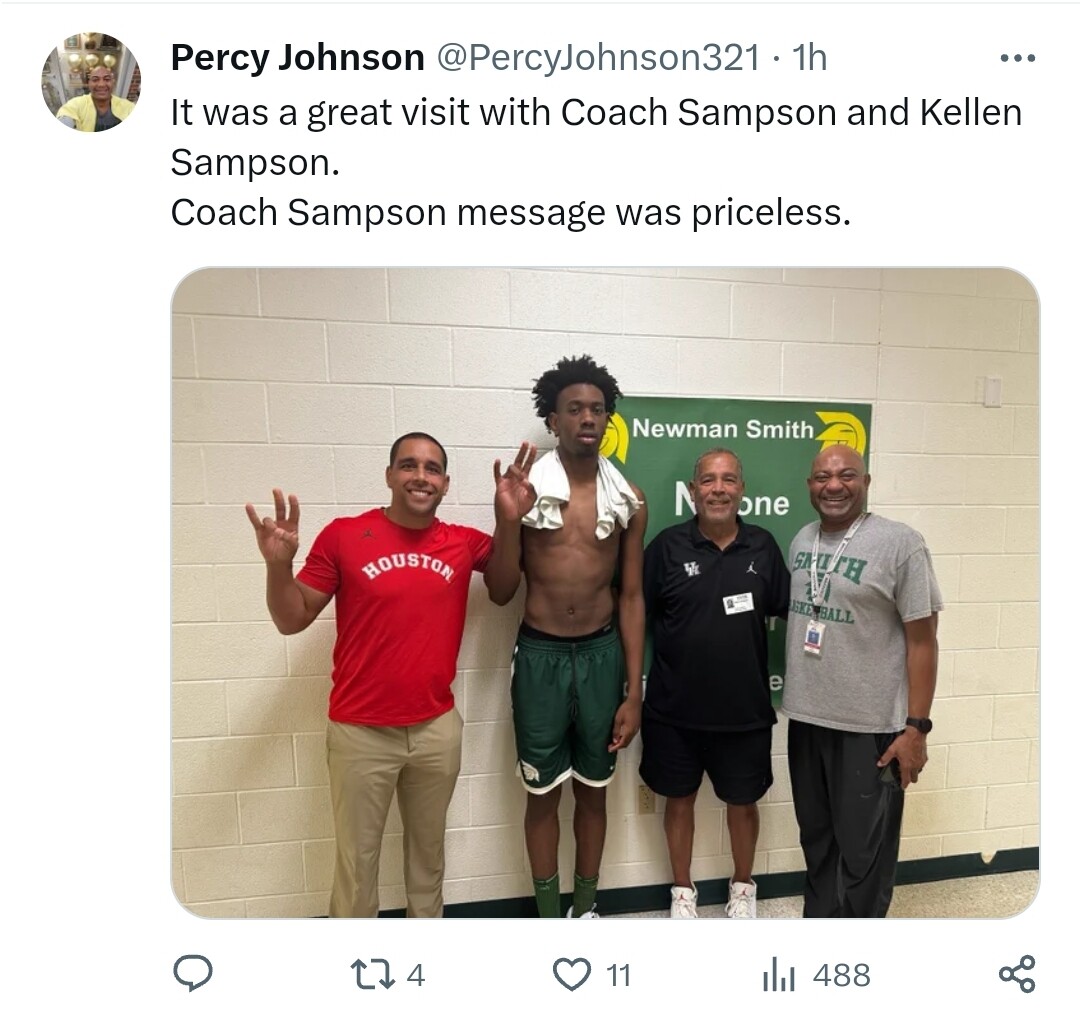The image size is (1080, 1023).
Task: Open the three-dot more options menu
Action: pos(1017,59)
